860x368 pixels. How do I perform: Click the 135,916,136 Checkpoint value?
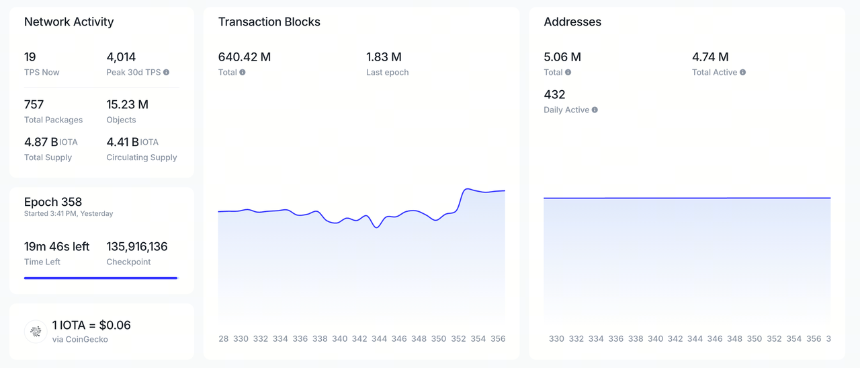point(137,247)
